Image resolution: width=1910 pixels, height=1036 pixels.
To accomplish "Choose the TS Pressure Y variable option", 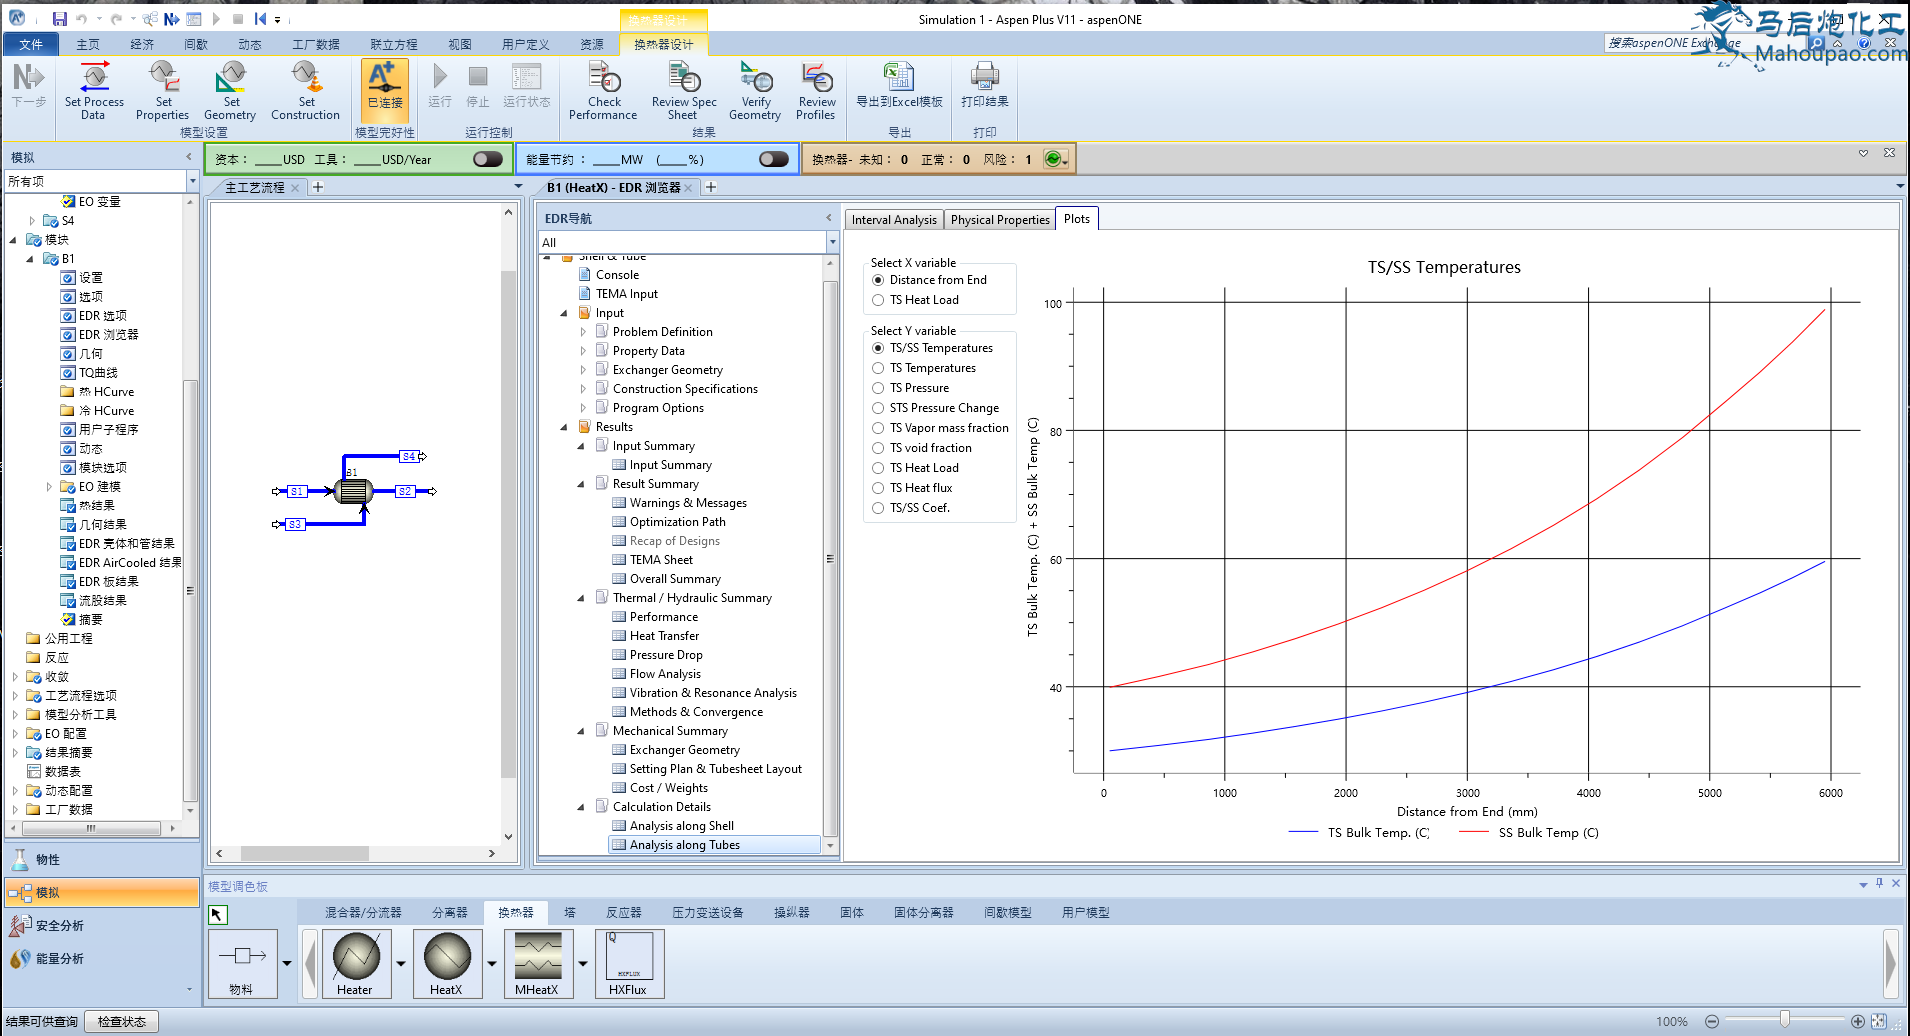I will coord(878,388).
